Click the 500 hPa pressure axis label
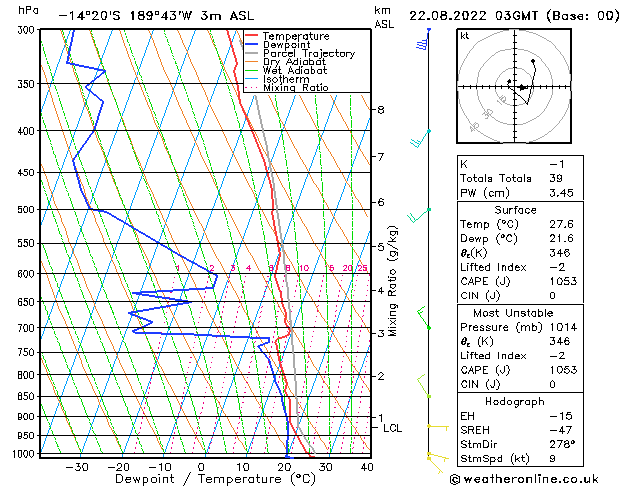Screen dimensions: 629x486 pos(28,210)
